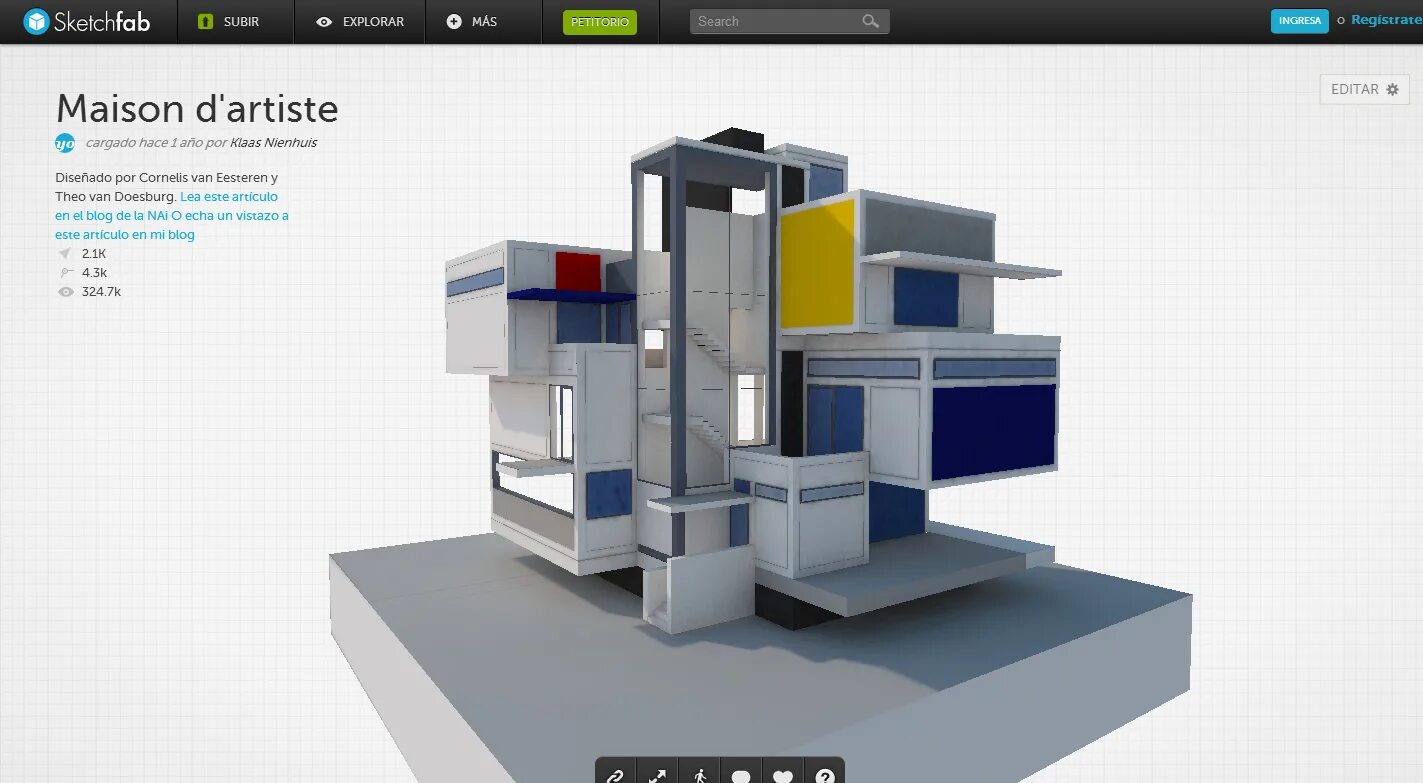Open the EXPLORAR menu
The height and width of the screenshot is (783, 1423).
[360, 21]
